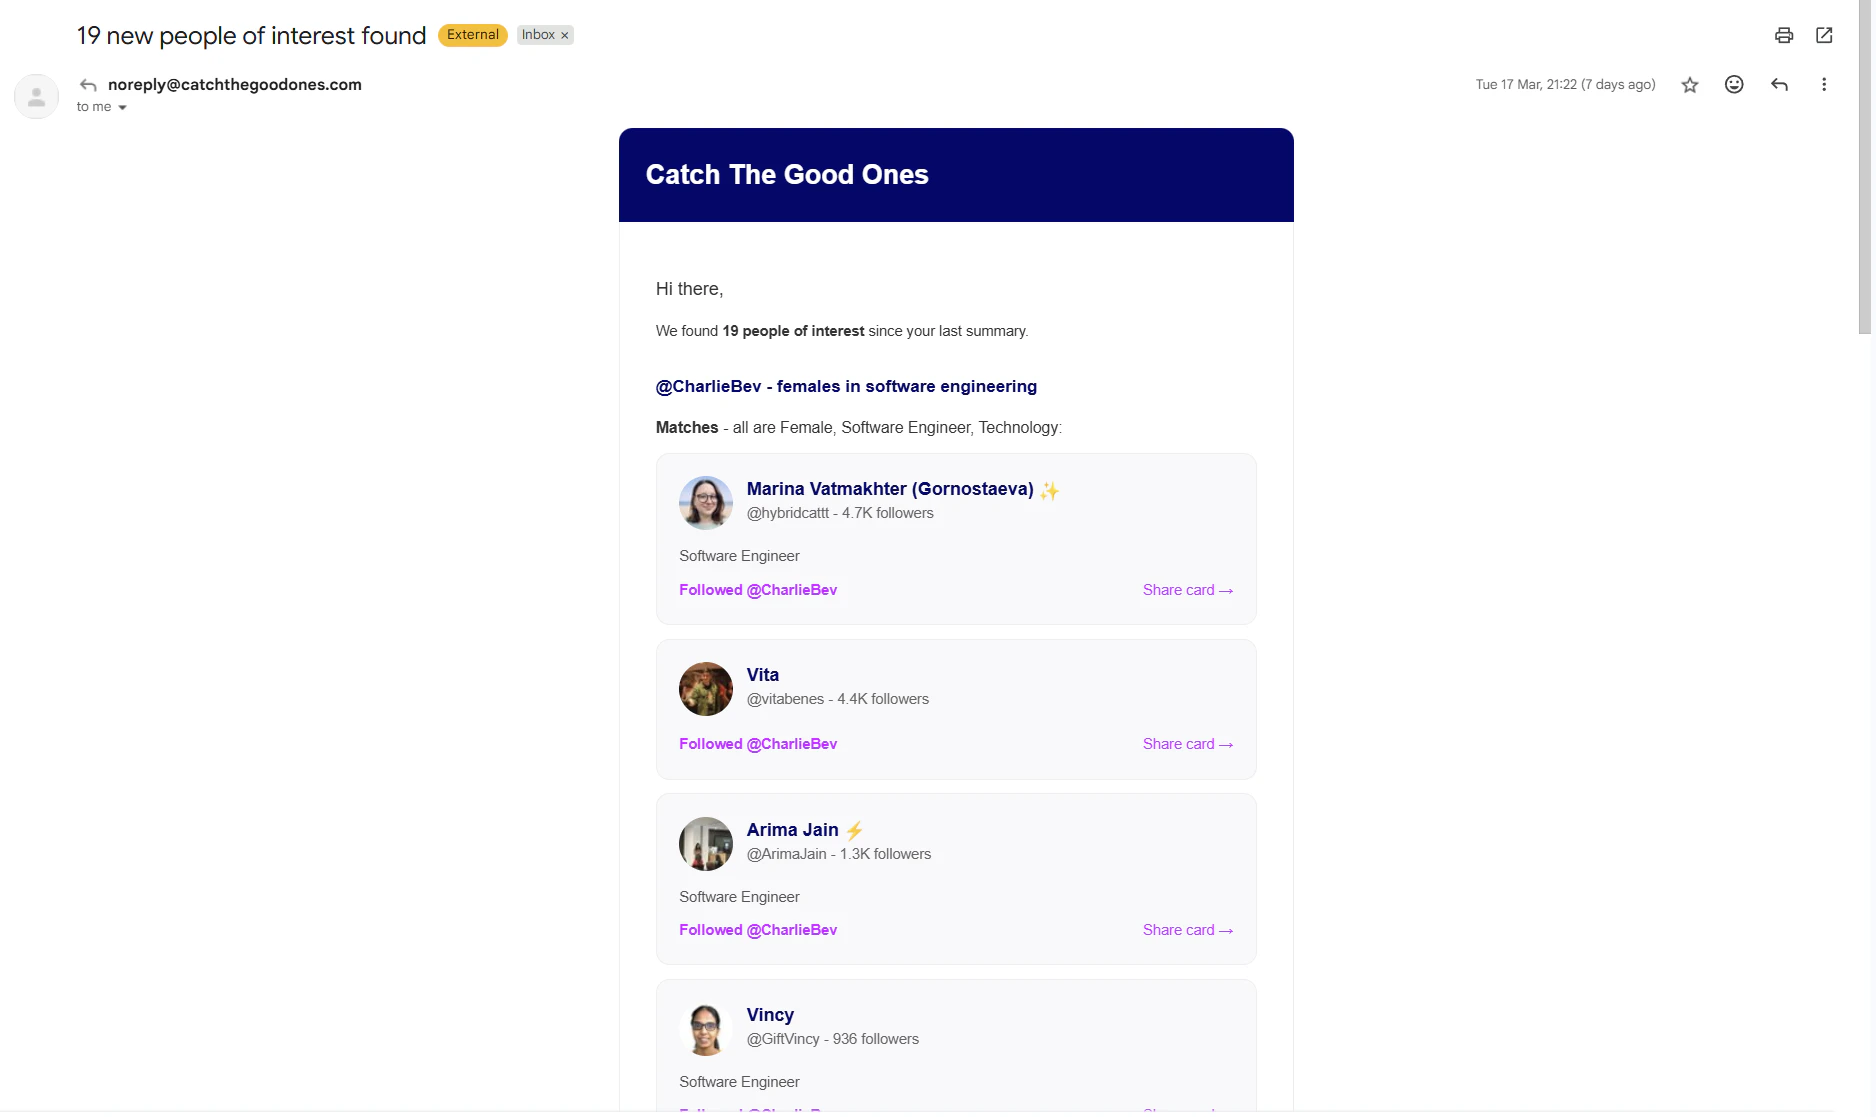Image resolution: width=1876 pixels, height=1117 pixels.
Task: Click Vincy's profile photo
Action: (x=706, y=1029)
